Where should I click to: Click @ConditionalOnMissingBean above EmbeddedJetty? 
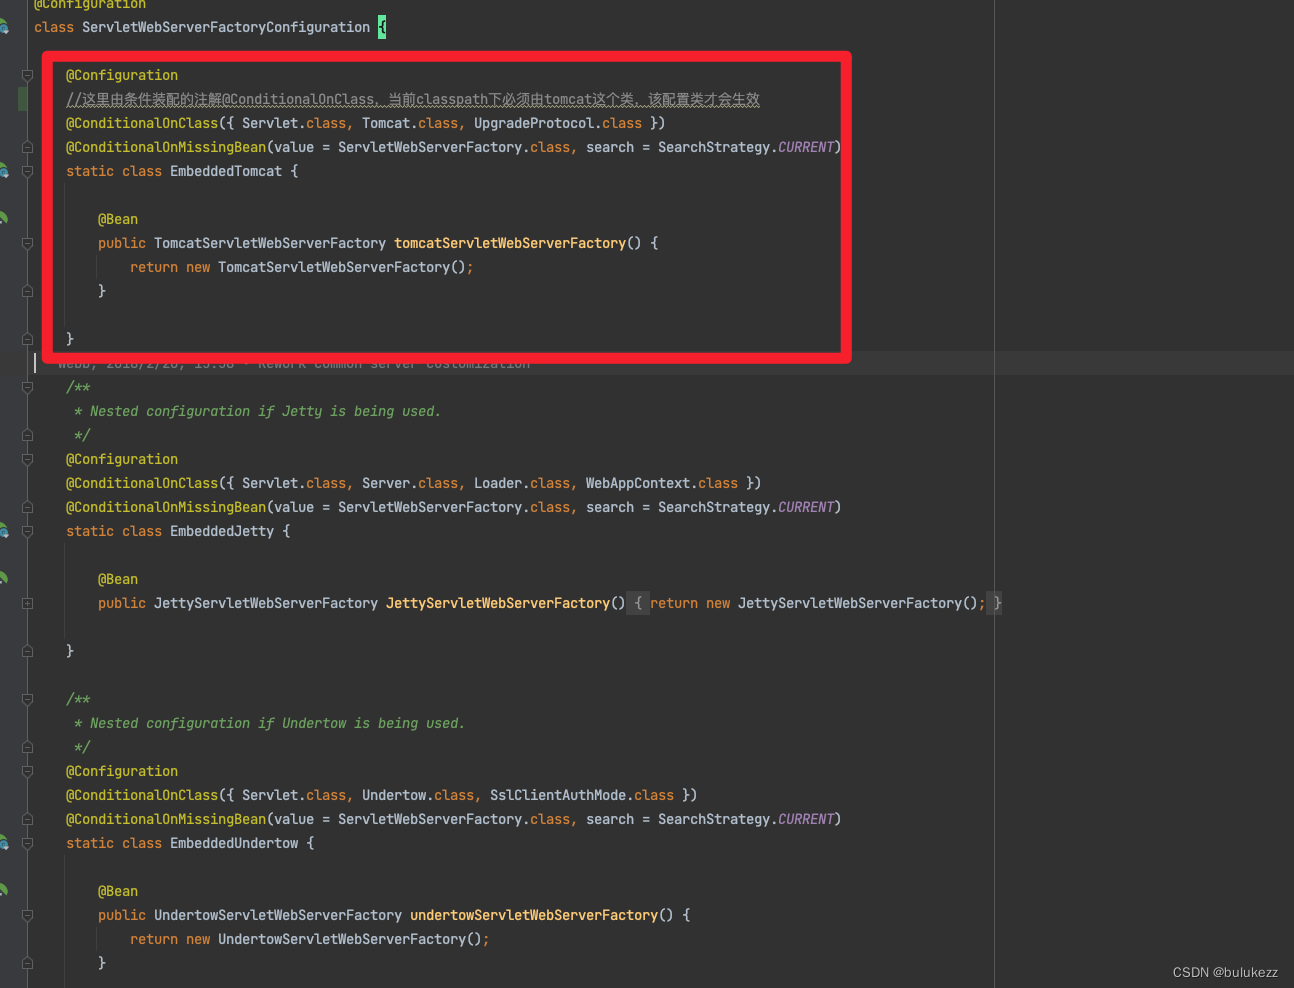tap(166, 507)
